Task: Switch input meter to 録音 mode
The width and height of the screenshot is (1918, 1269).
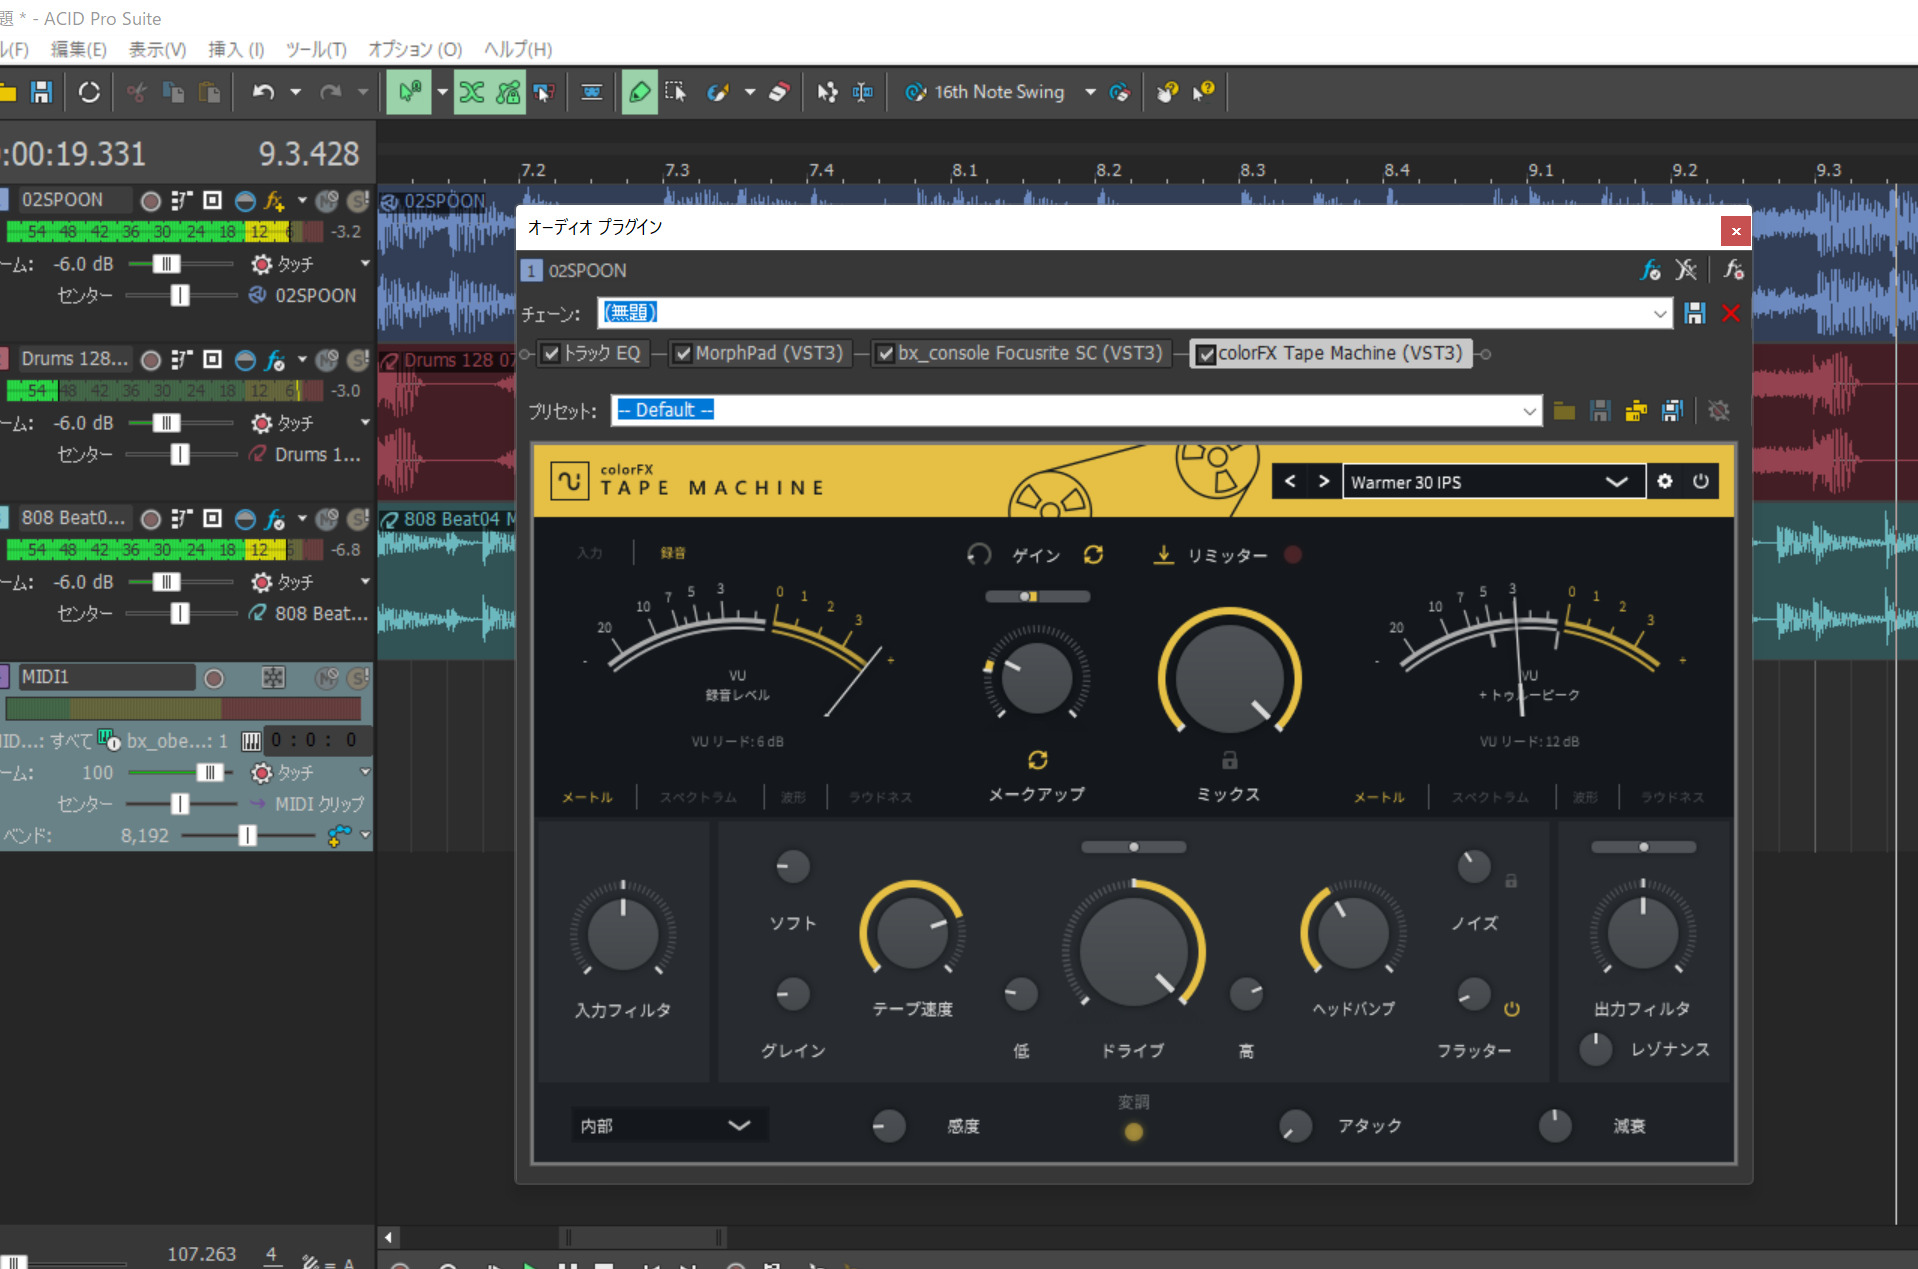Action: click(673, 553)
